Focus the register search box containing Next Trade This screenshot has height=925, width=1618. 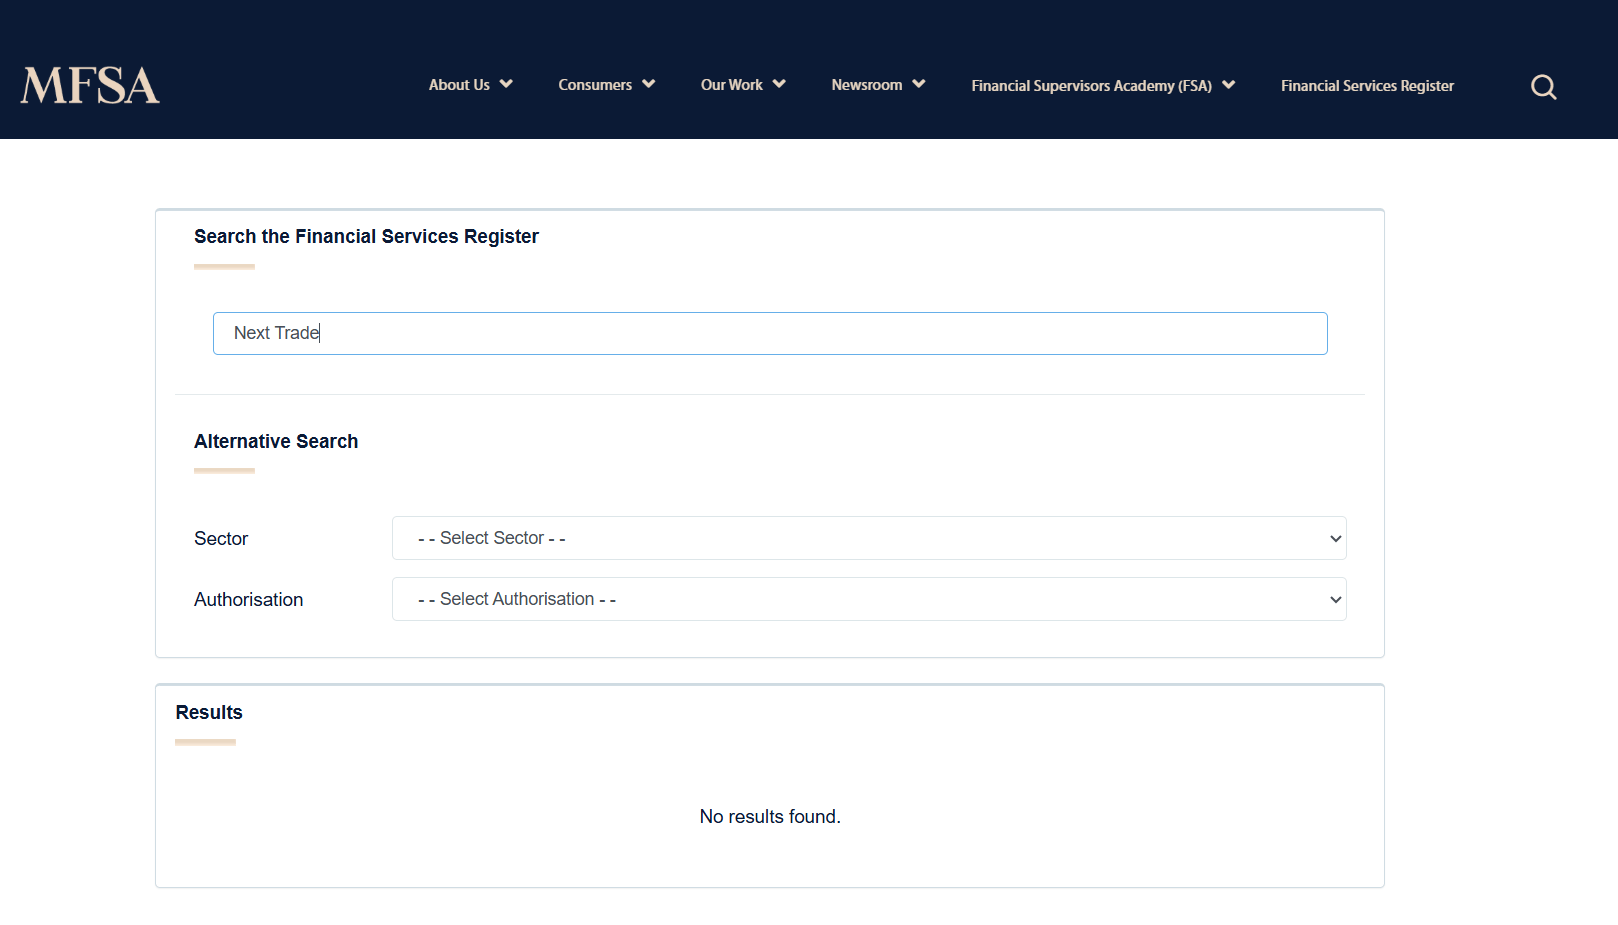[770, 333]
